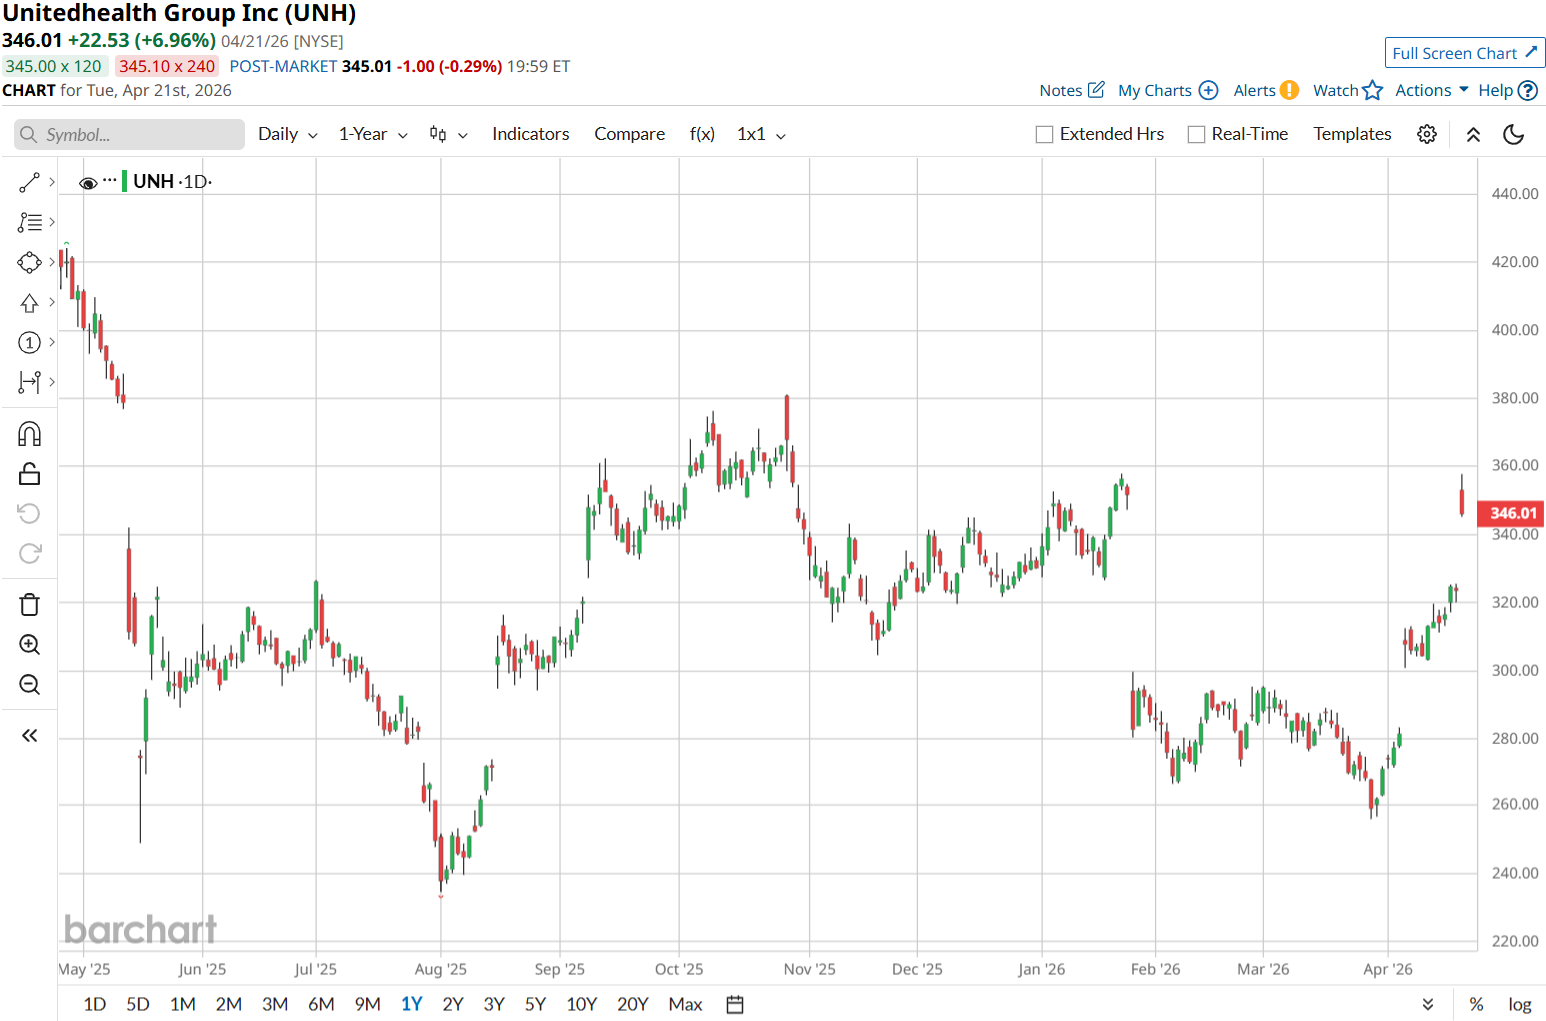
Task: Enable the Extended Hrs checkbox
Action: tap(1045, 134)
